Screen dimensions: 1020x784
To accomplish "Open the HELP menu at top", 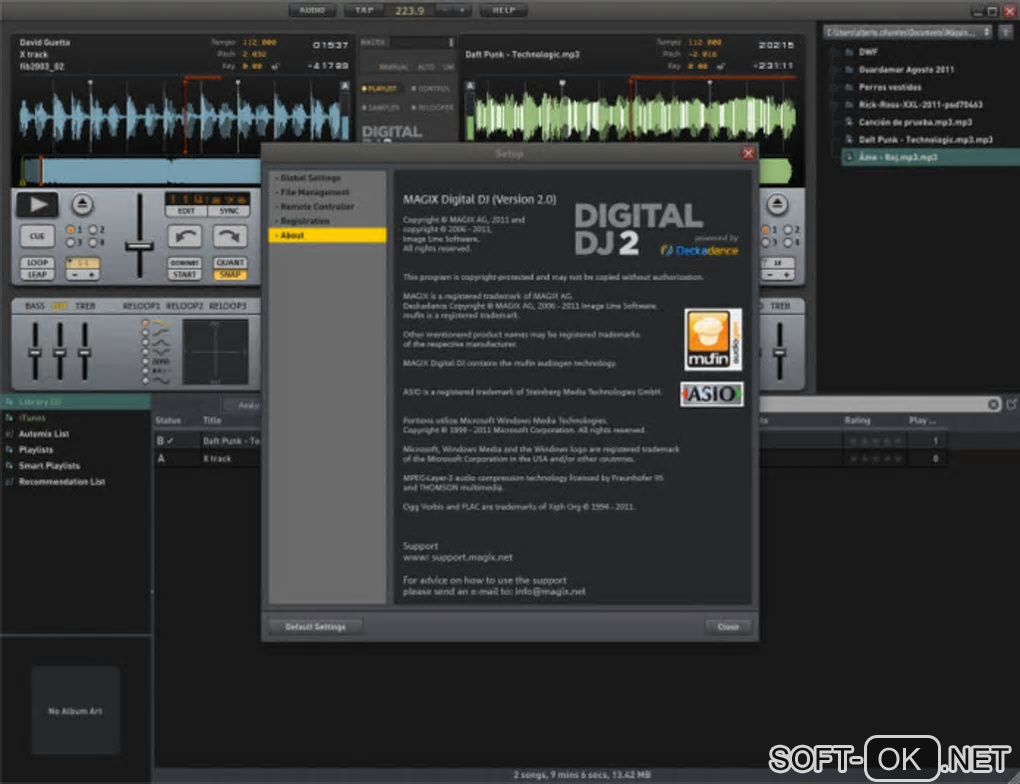I will (503, 10).
